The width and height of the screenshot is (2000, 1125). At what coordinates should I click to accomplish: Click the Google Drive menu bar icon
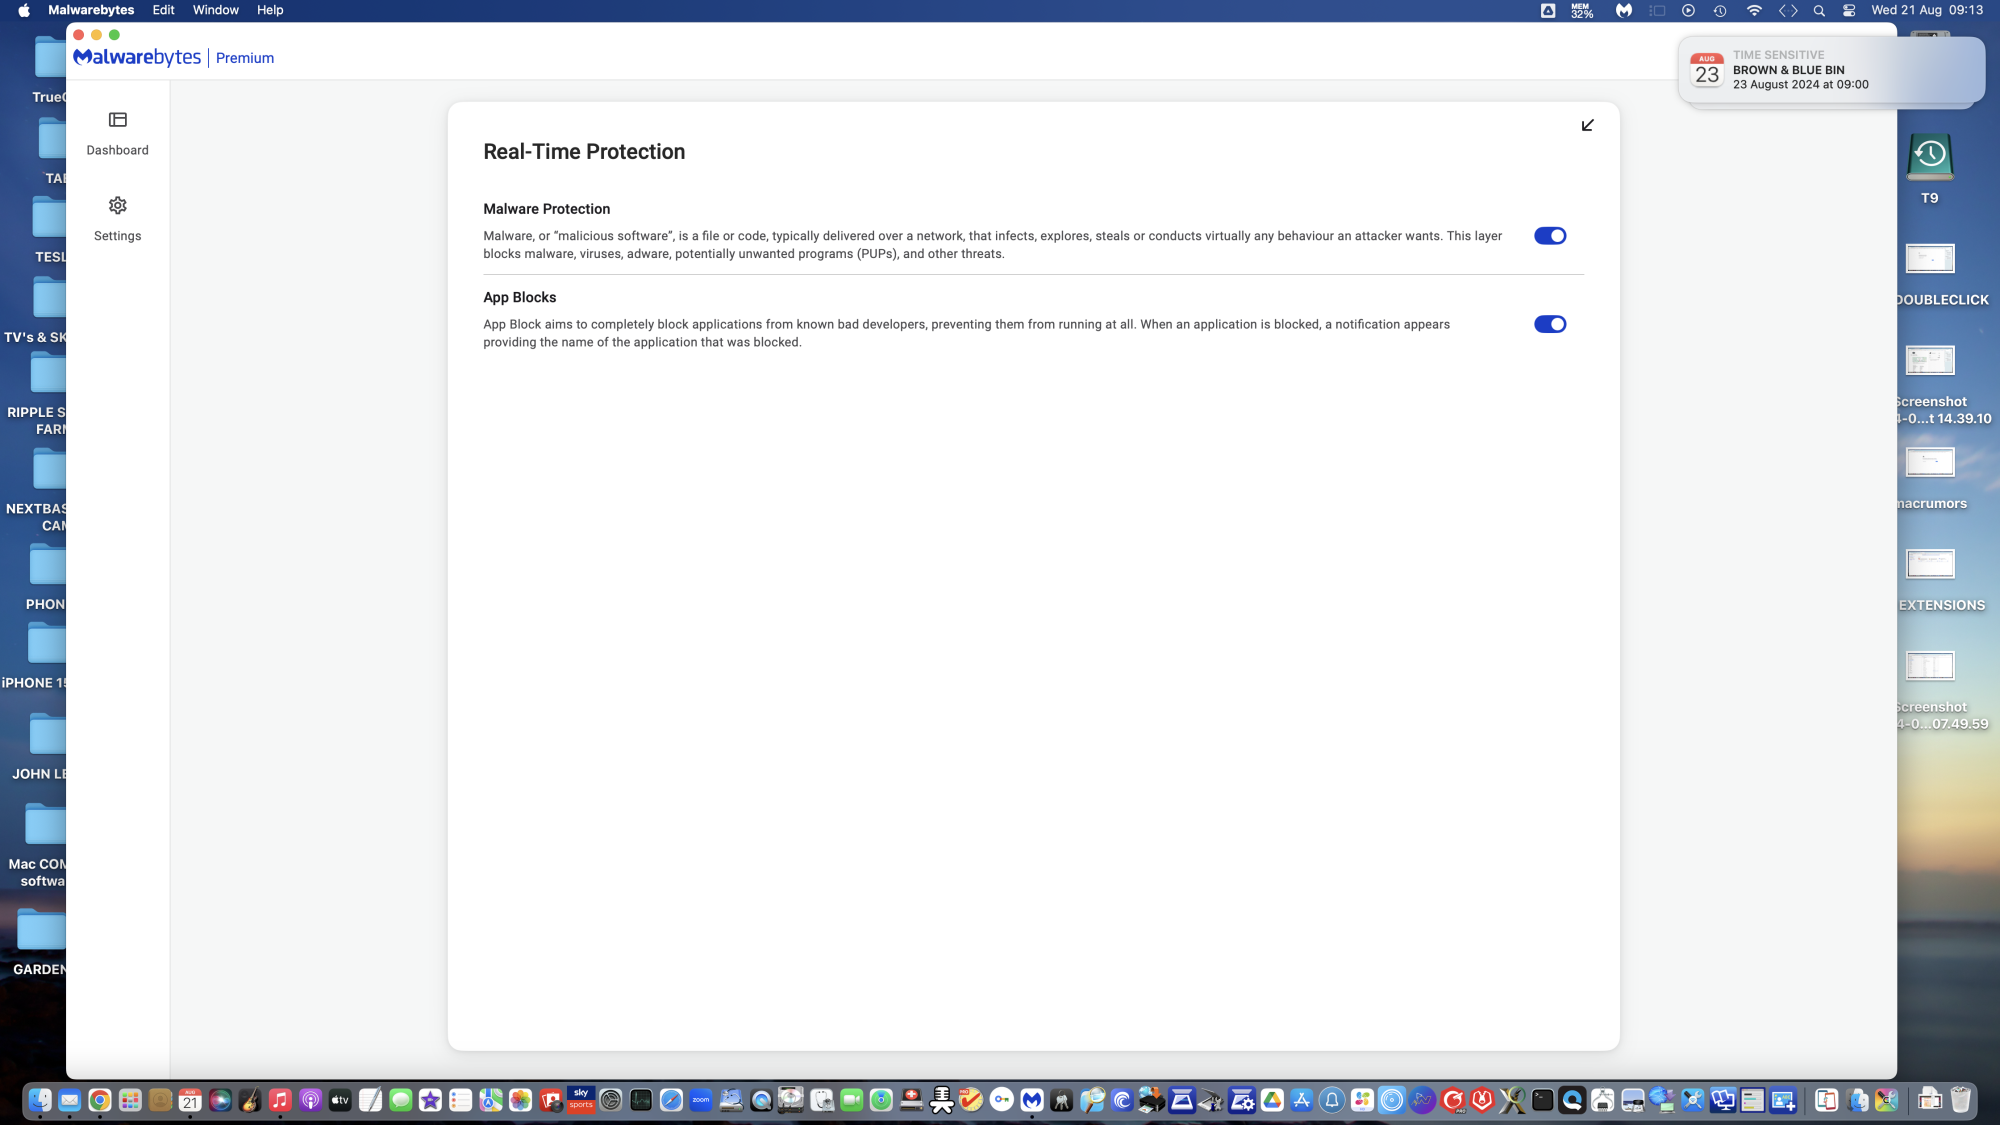(x=1548, y=10)
